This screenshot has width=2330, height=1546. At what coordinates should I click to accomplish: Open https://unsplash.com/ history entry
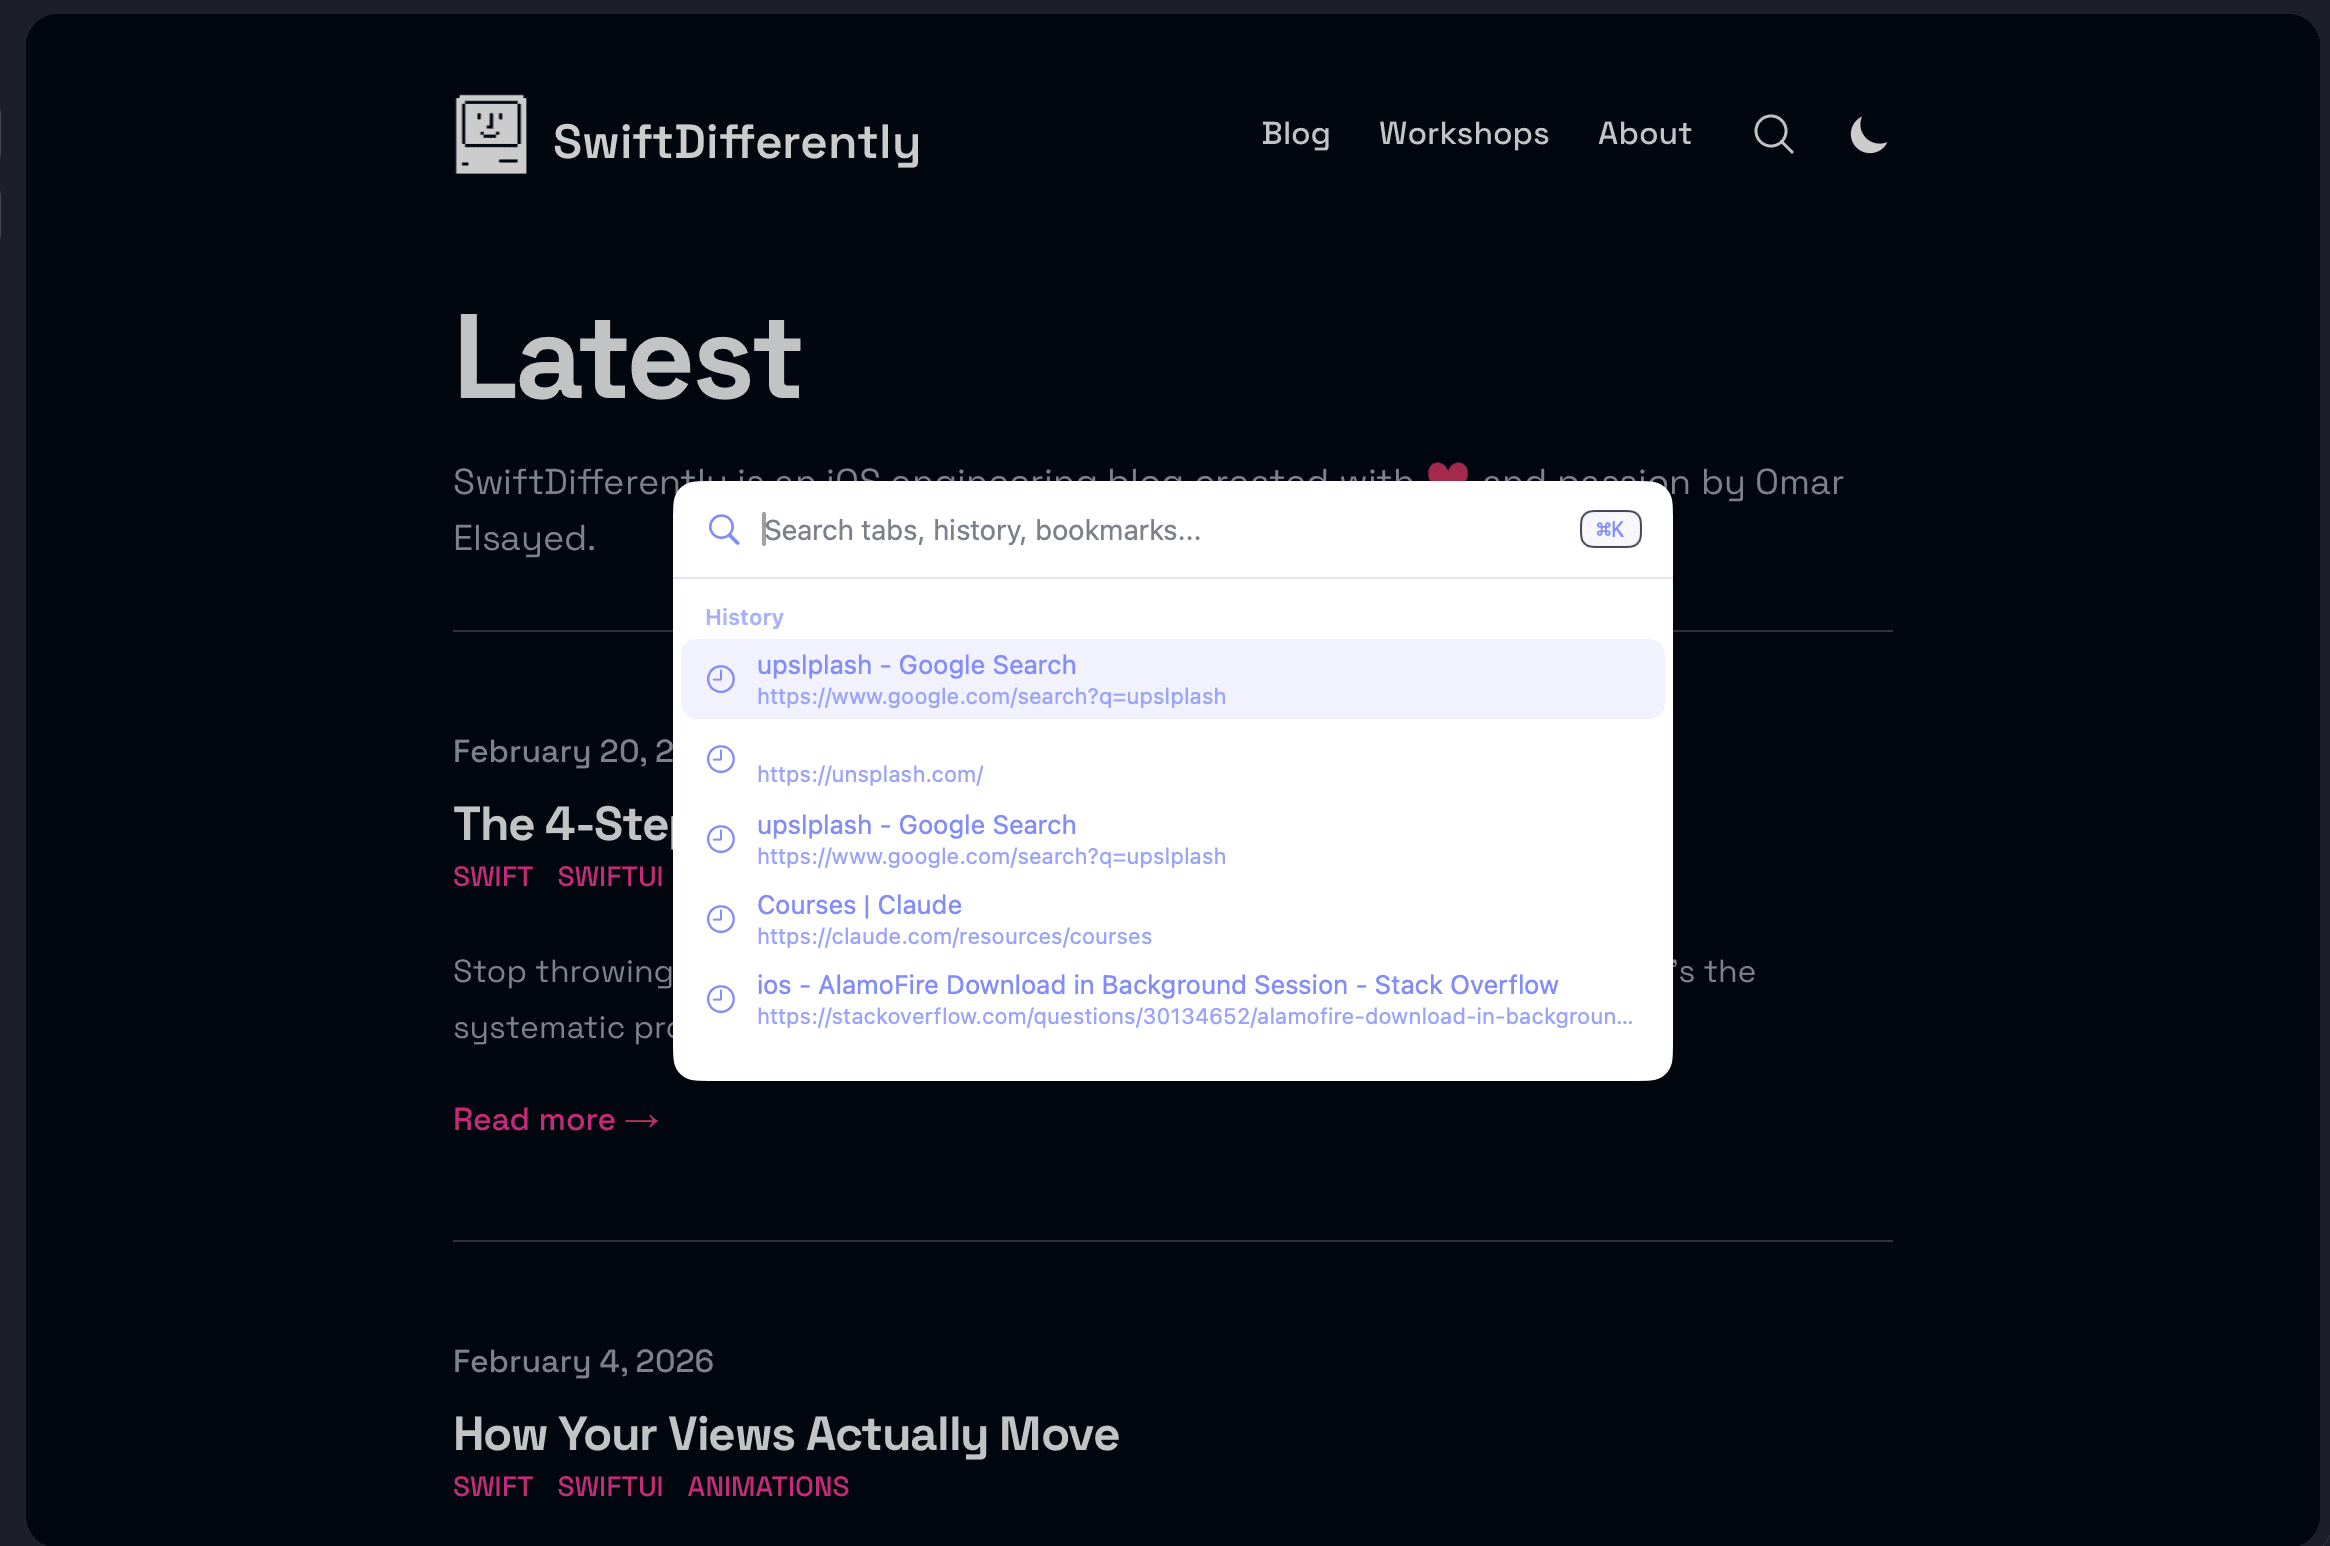click(870, 773)
